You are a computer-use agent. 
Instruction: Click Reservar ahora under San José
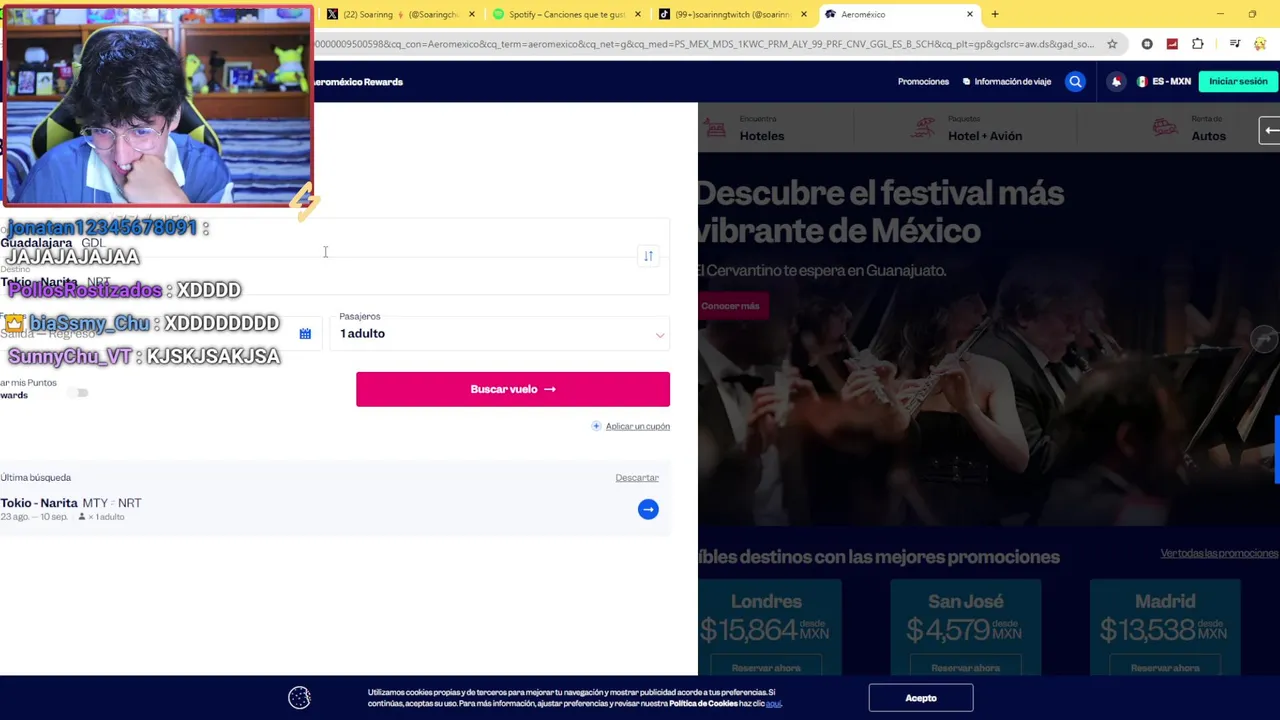tap(965, 667)
